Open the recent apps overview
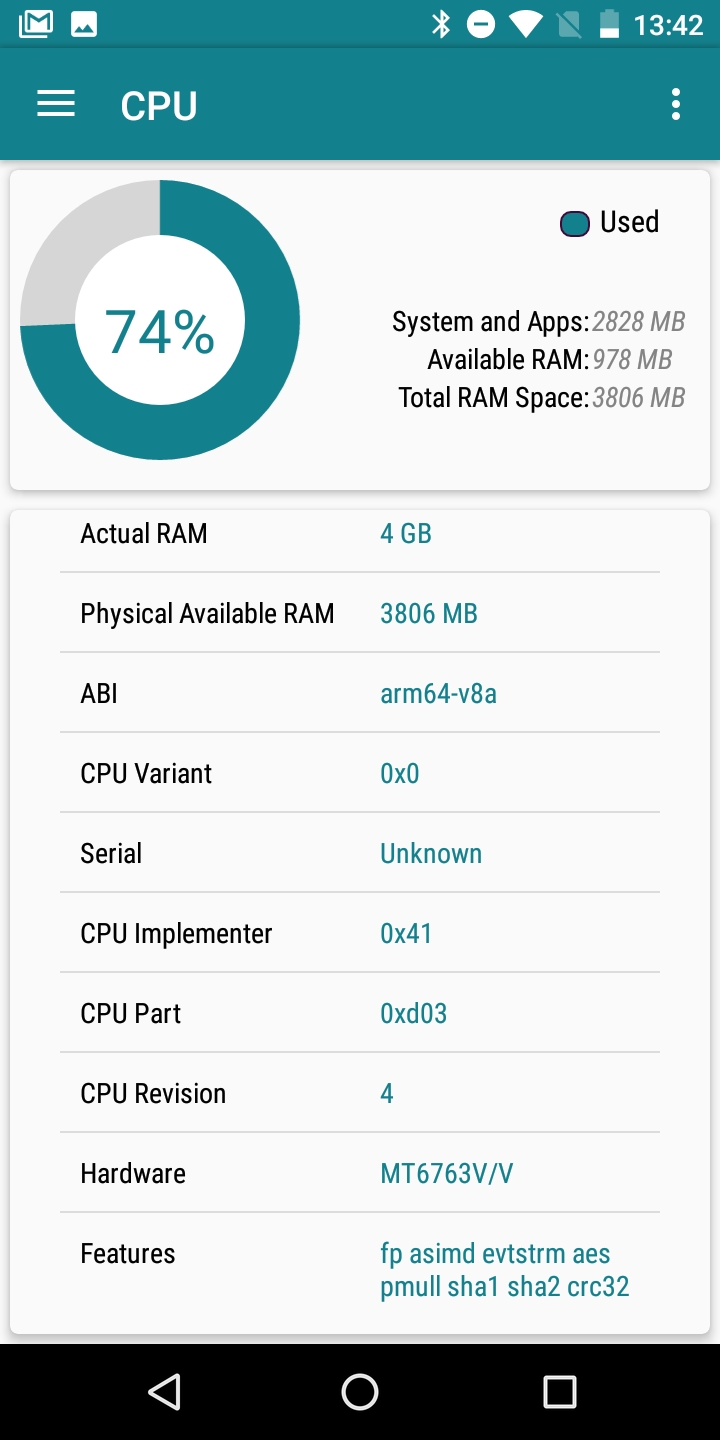The width and height of the screenshot is (720, 1440). pyautogui.click(x=560, y=1391)
